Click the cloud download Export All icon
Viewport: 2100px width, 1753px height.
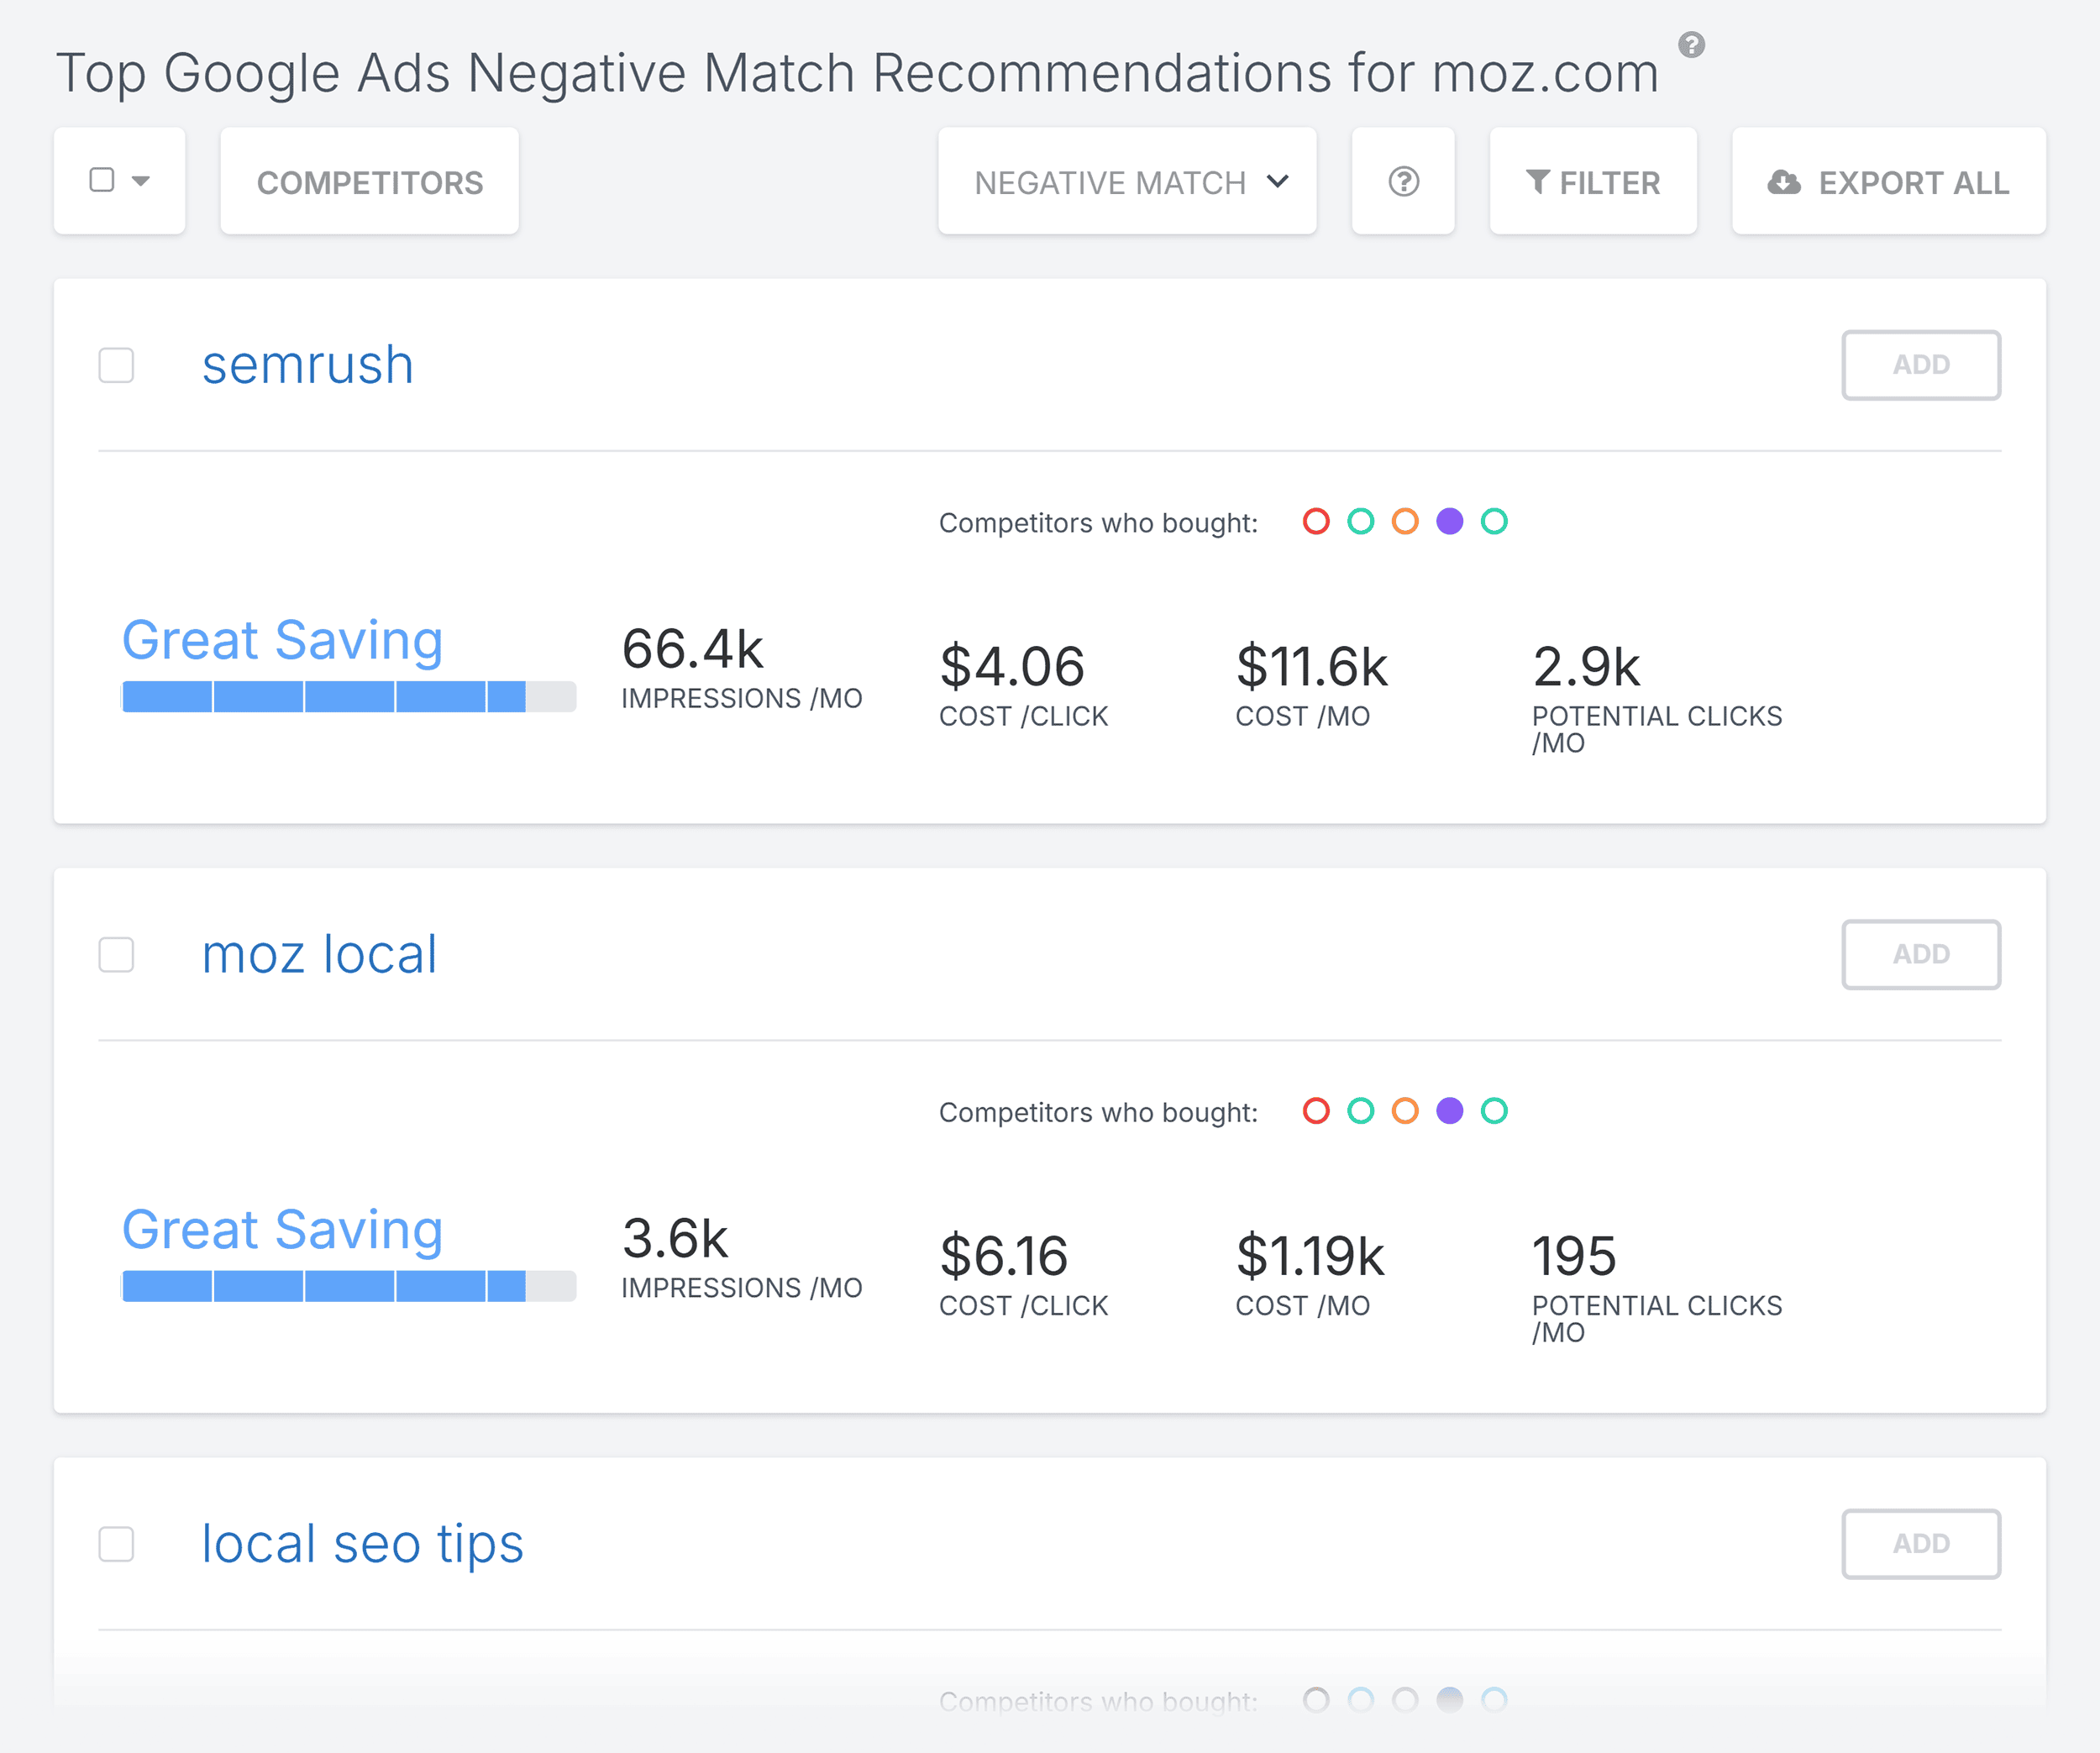click(x=1784, y=182)
